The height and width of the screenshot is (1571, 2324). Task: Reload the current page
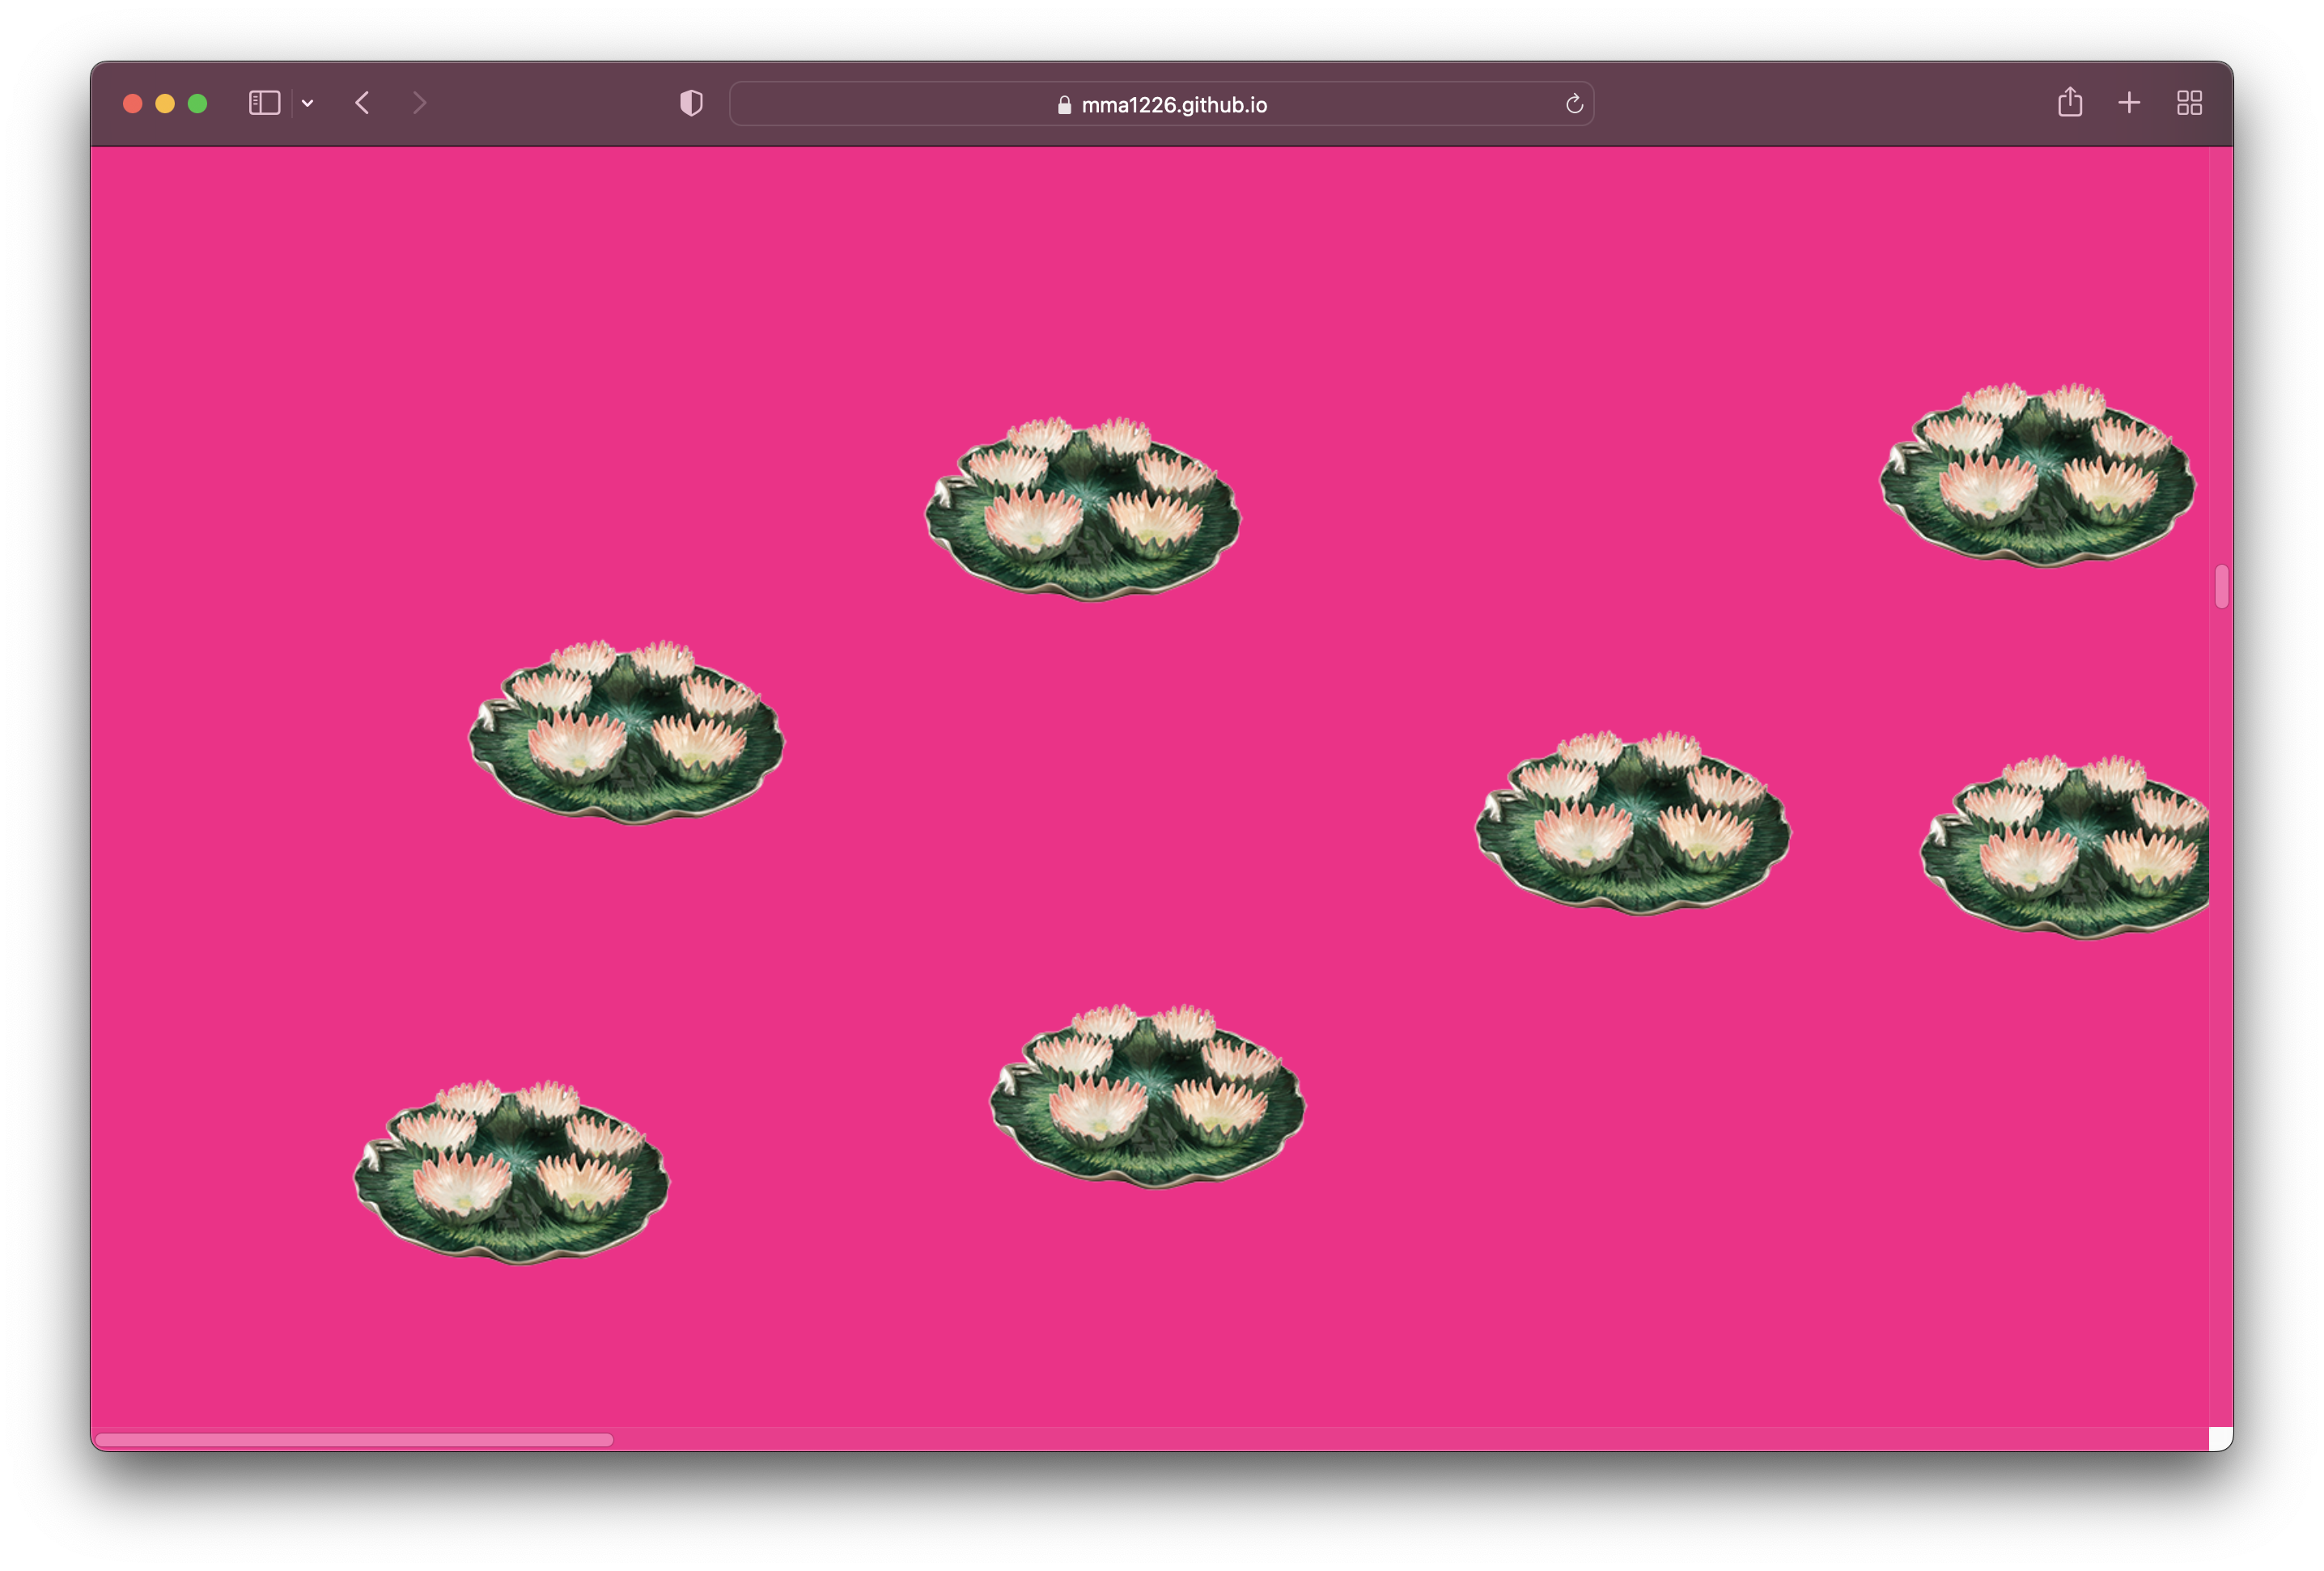[1574, 104]
